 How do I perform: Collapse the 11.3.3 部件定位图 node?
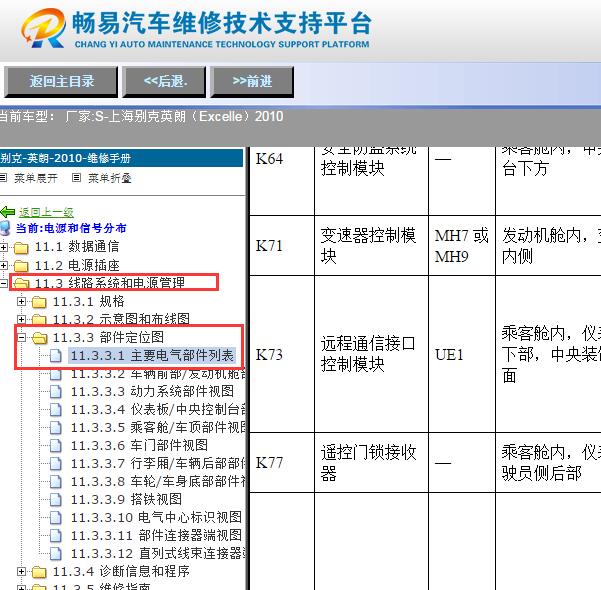pos(21,337)
